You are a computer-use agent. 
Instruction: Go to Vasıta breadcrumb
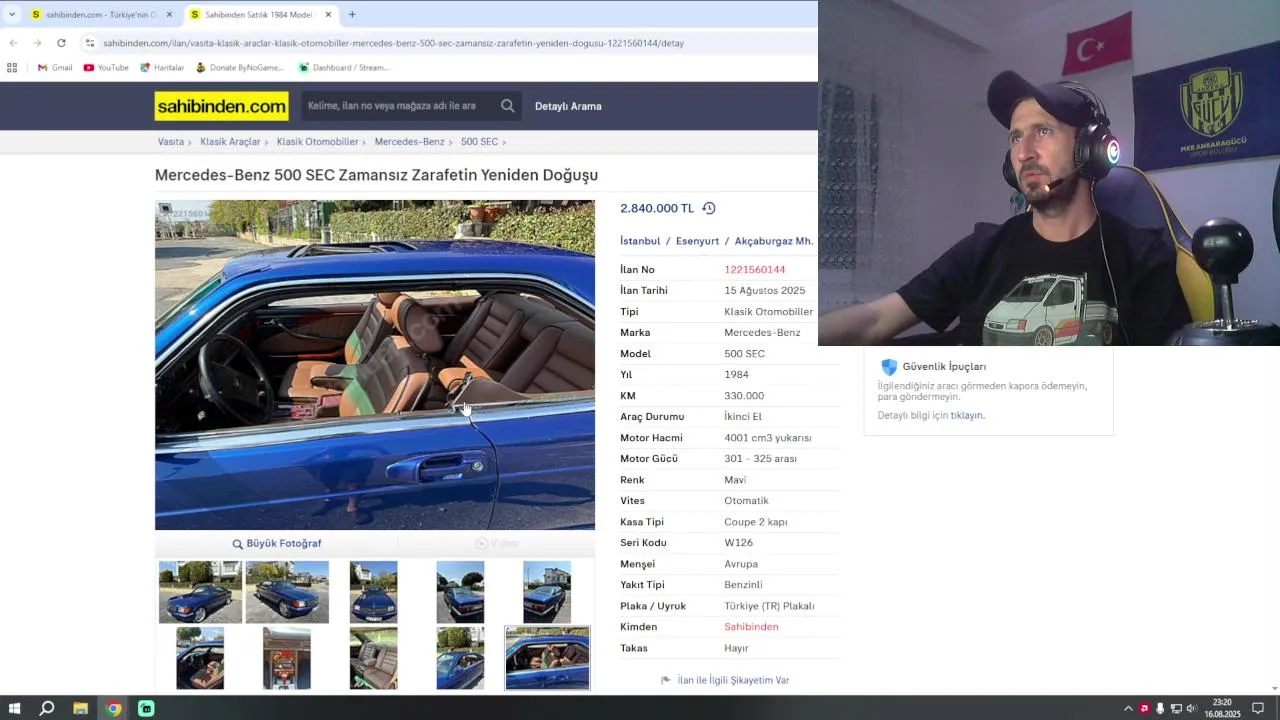(171, 142)
